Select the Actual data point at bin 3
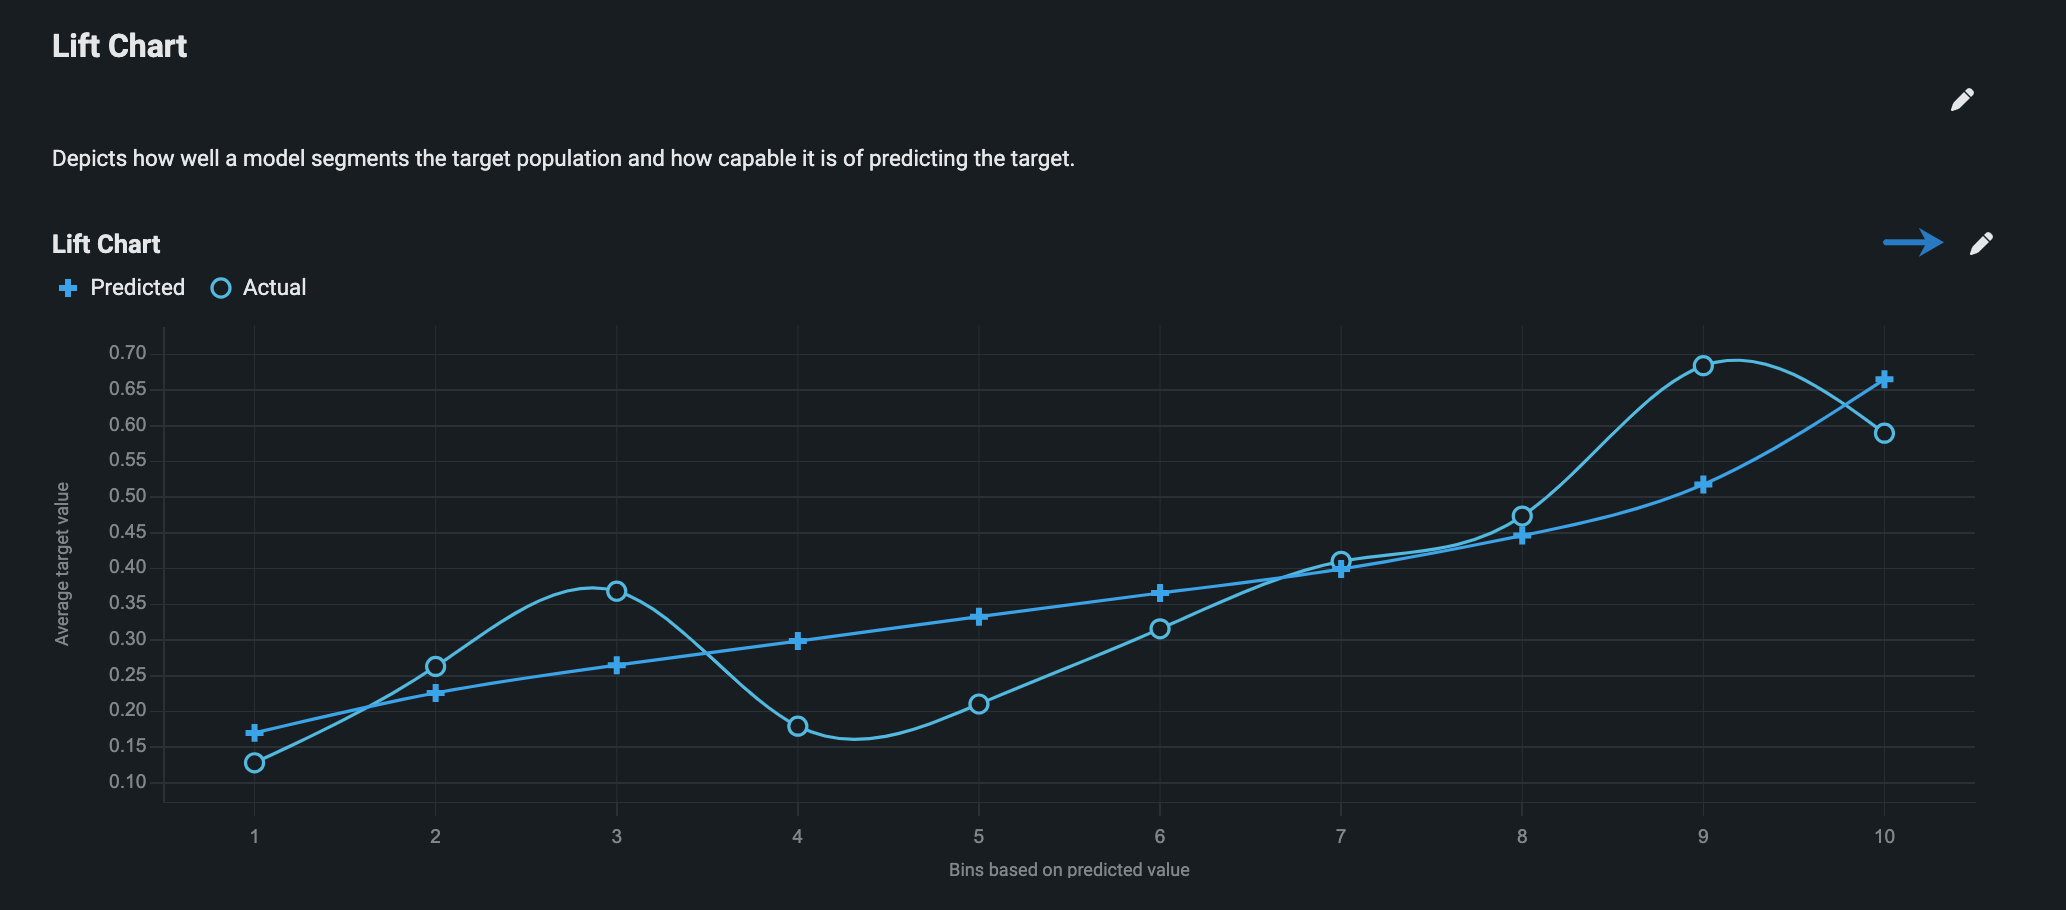The width and height of the screenshot is (2066, 910). coord(617,591)
